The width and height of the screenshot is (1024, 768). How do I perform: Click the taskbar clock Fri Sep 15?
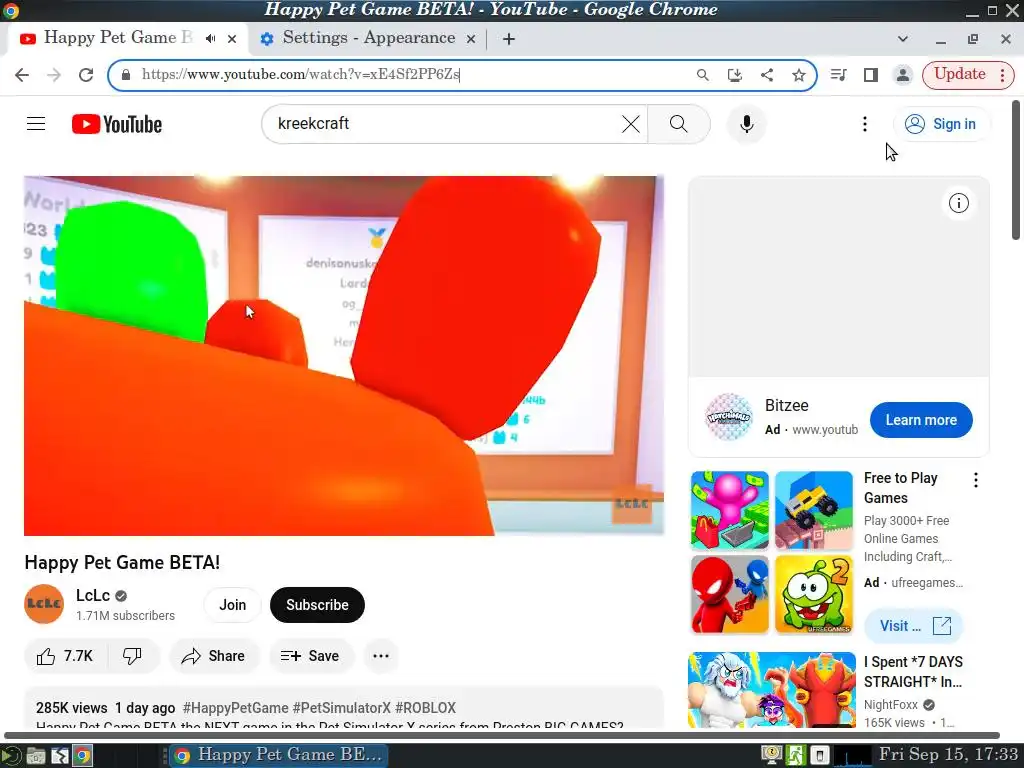(x=948, y=755)
